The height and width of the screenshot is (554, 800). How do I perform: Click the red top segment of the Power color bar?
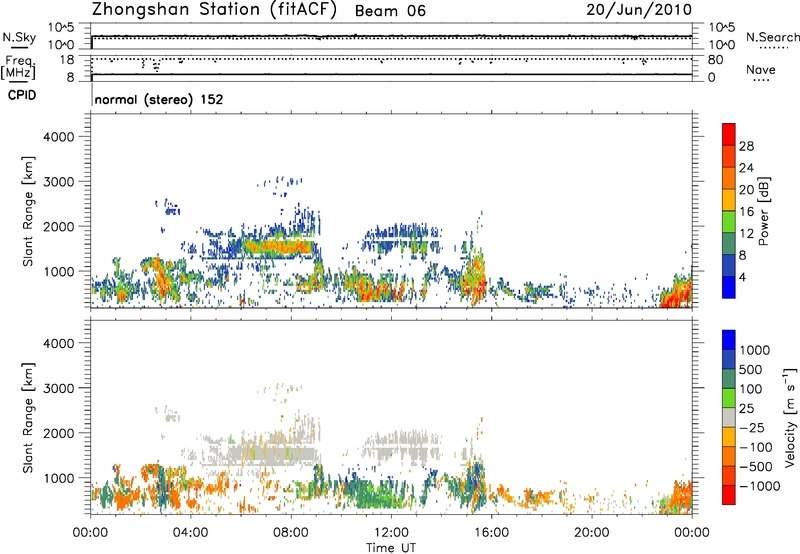click(729, 134)
